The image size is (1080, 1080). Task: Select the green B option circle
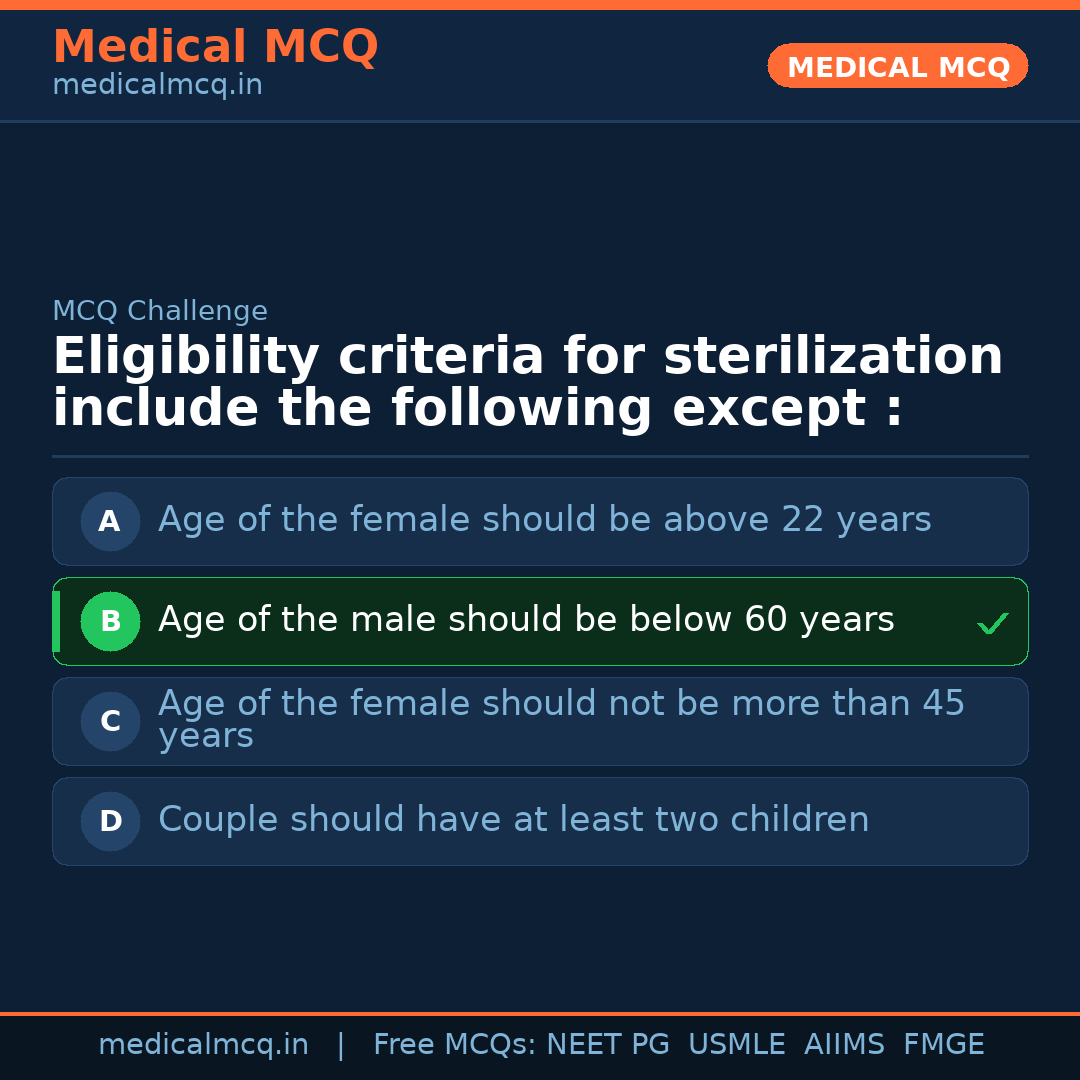(110, 621)
